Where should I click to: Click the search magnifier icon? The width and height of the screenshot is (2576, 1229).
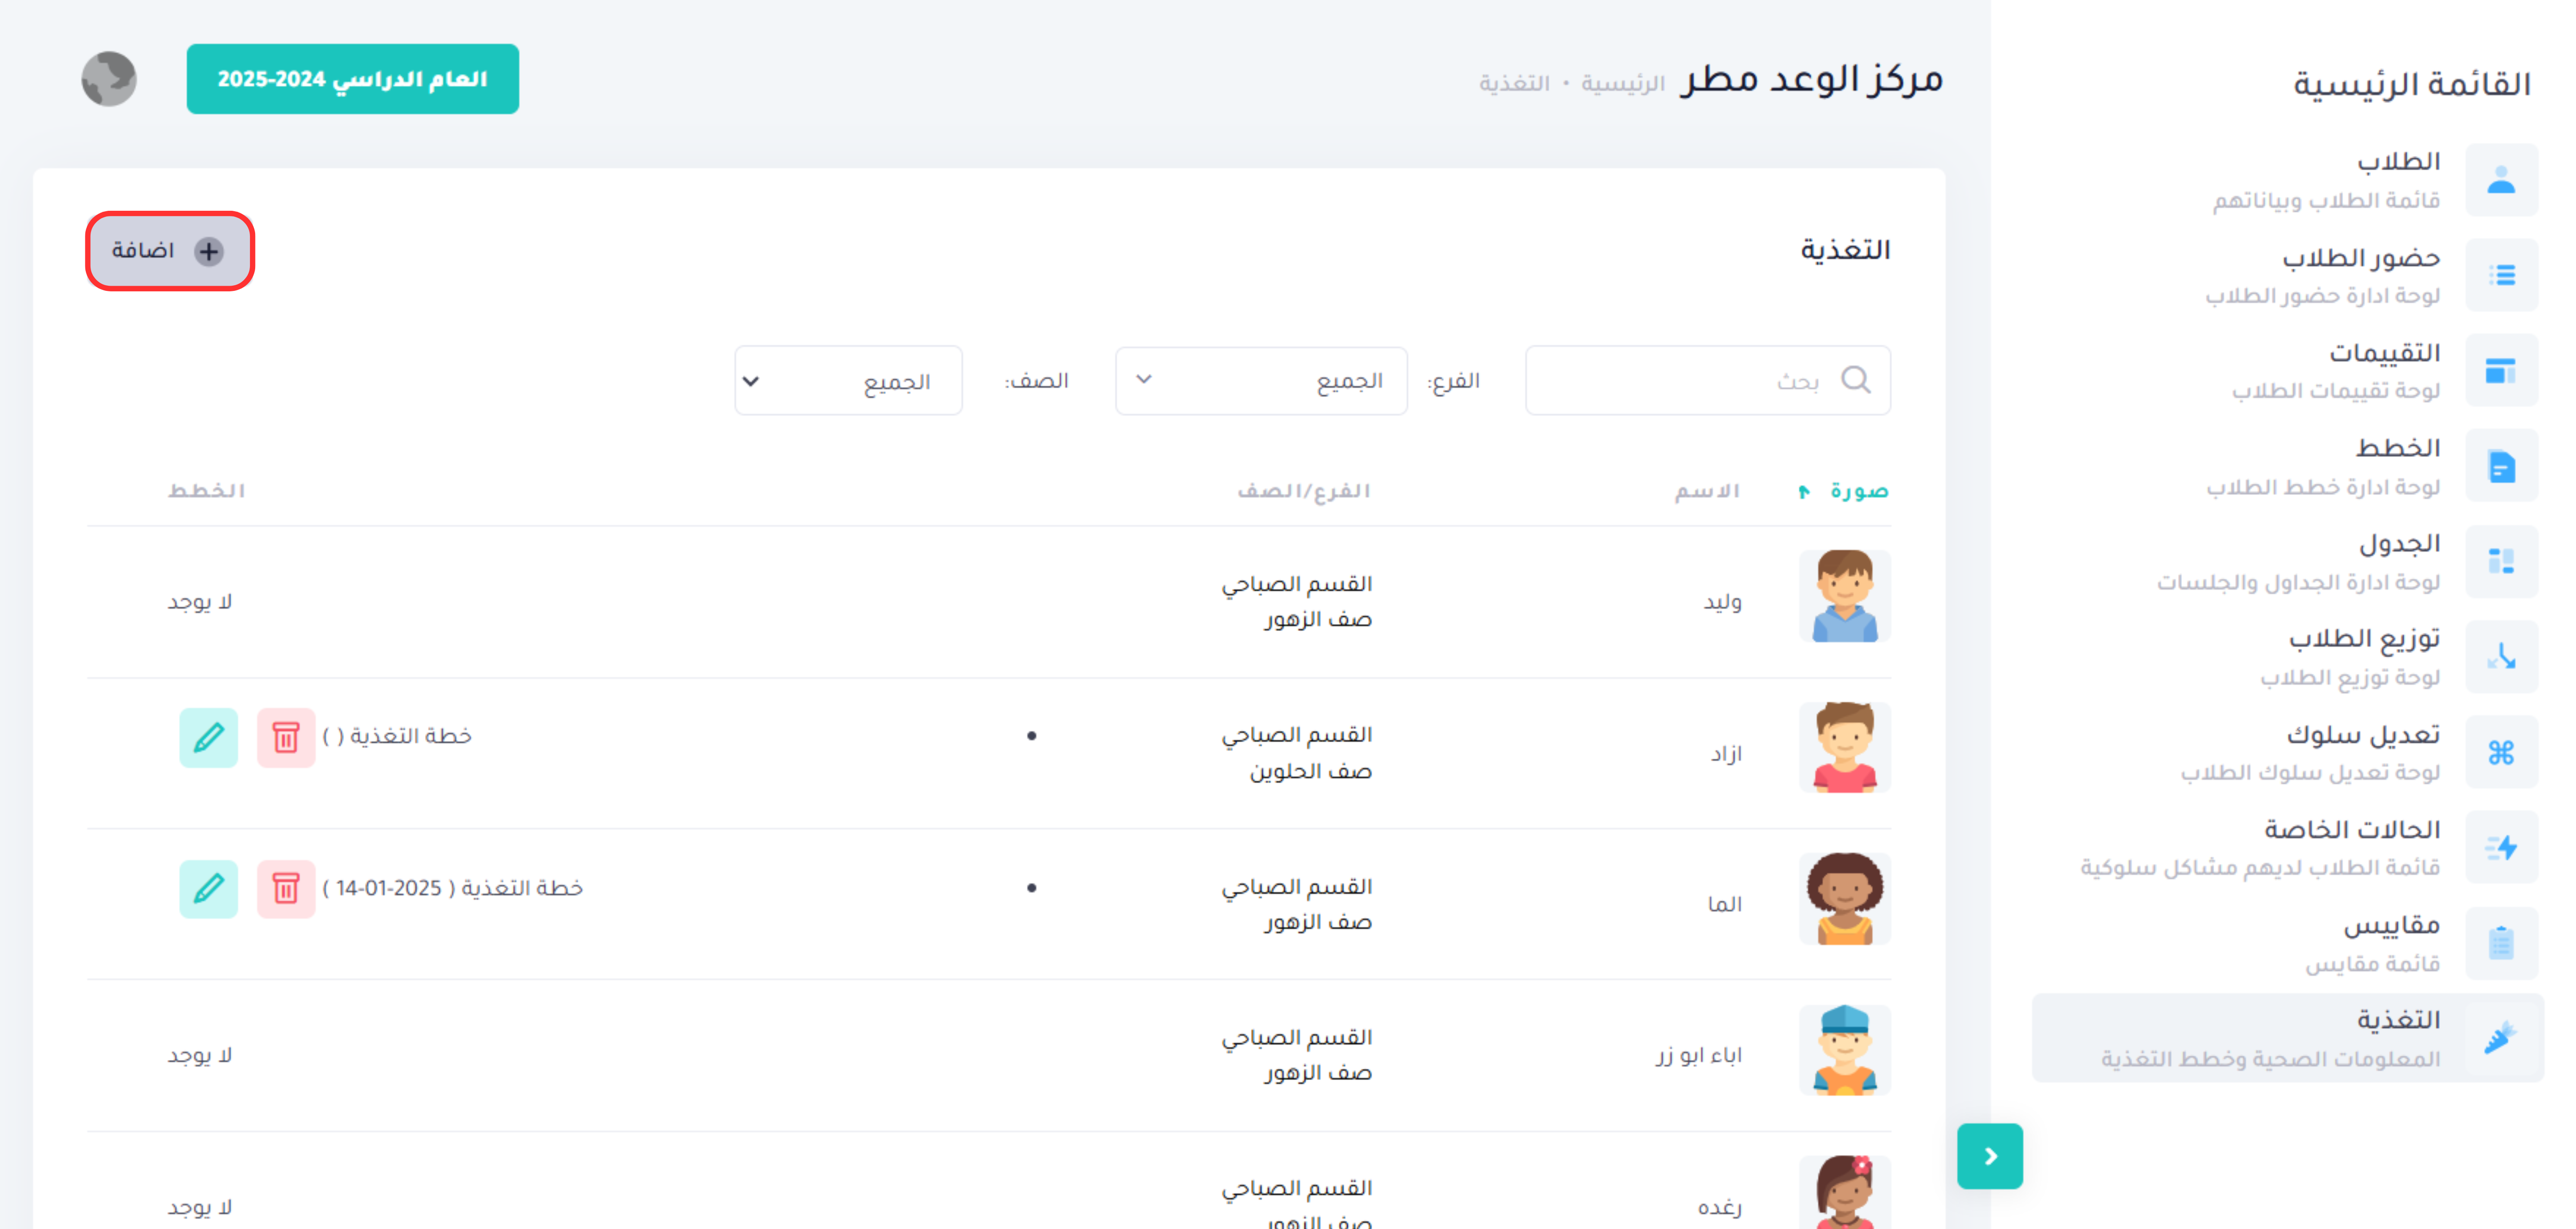[1856, 380]
